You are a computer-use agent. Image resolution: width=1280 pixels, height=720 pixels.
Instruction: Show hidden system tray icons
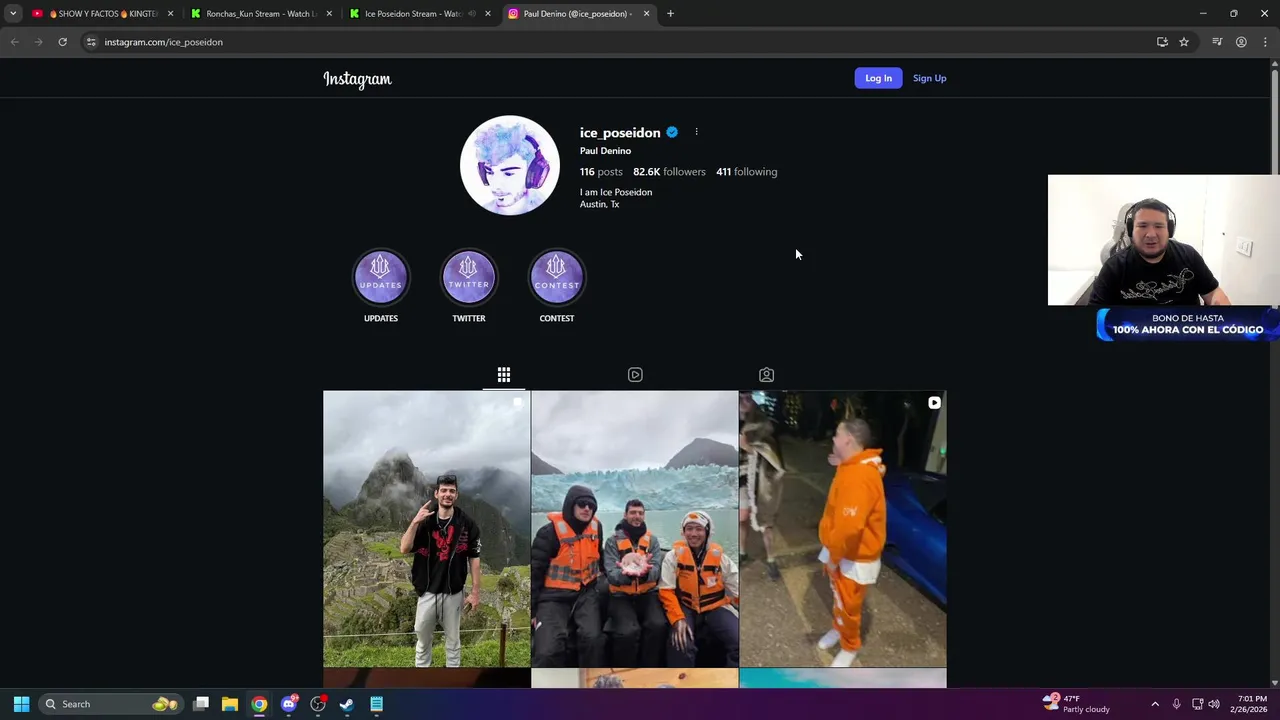point(1155,704)
